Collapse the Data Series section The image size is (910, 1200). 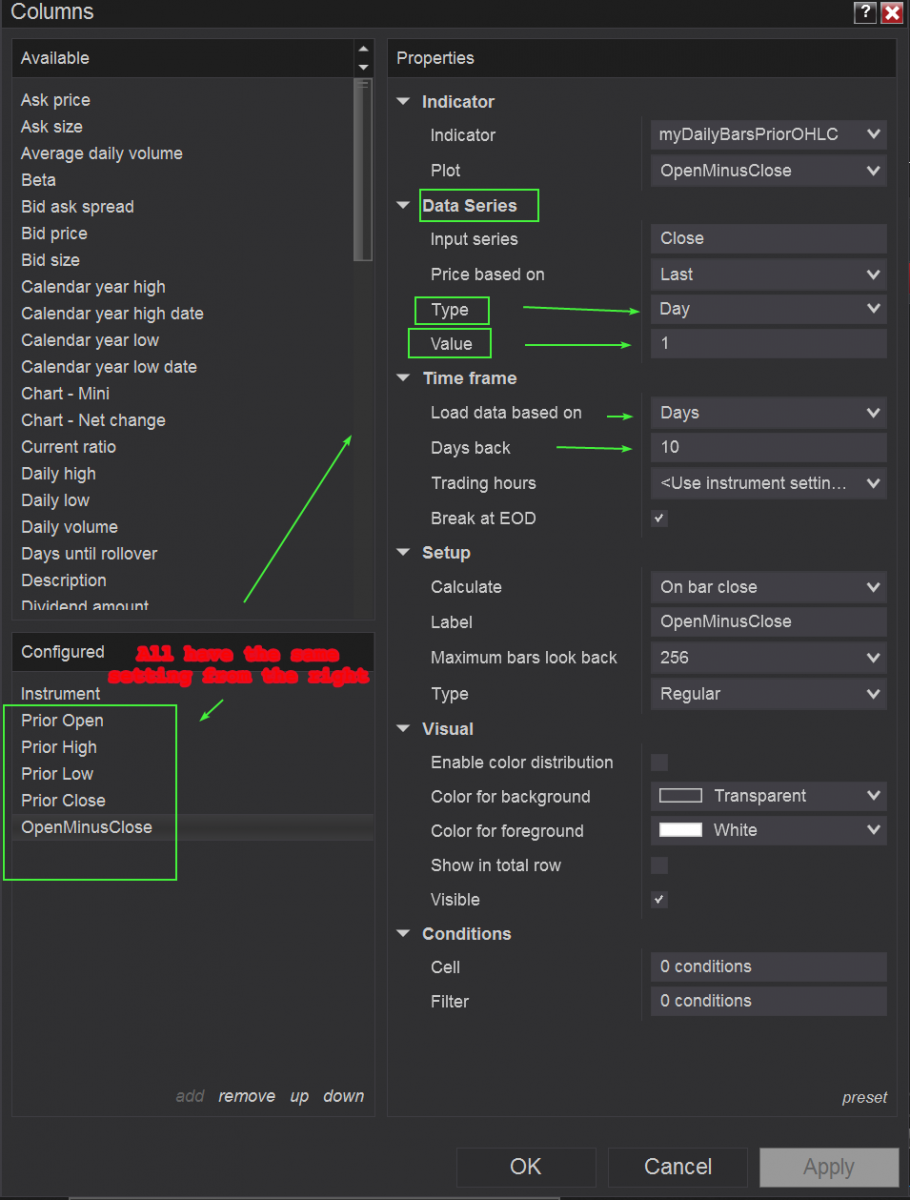403,205
